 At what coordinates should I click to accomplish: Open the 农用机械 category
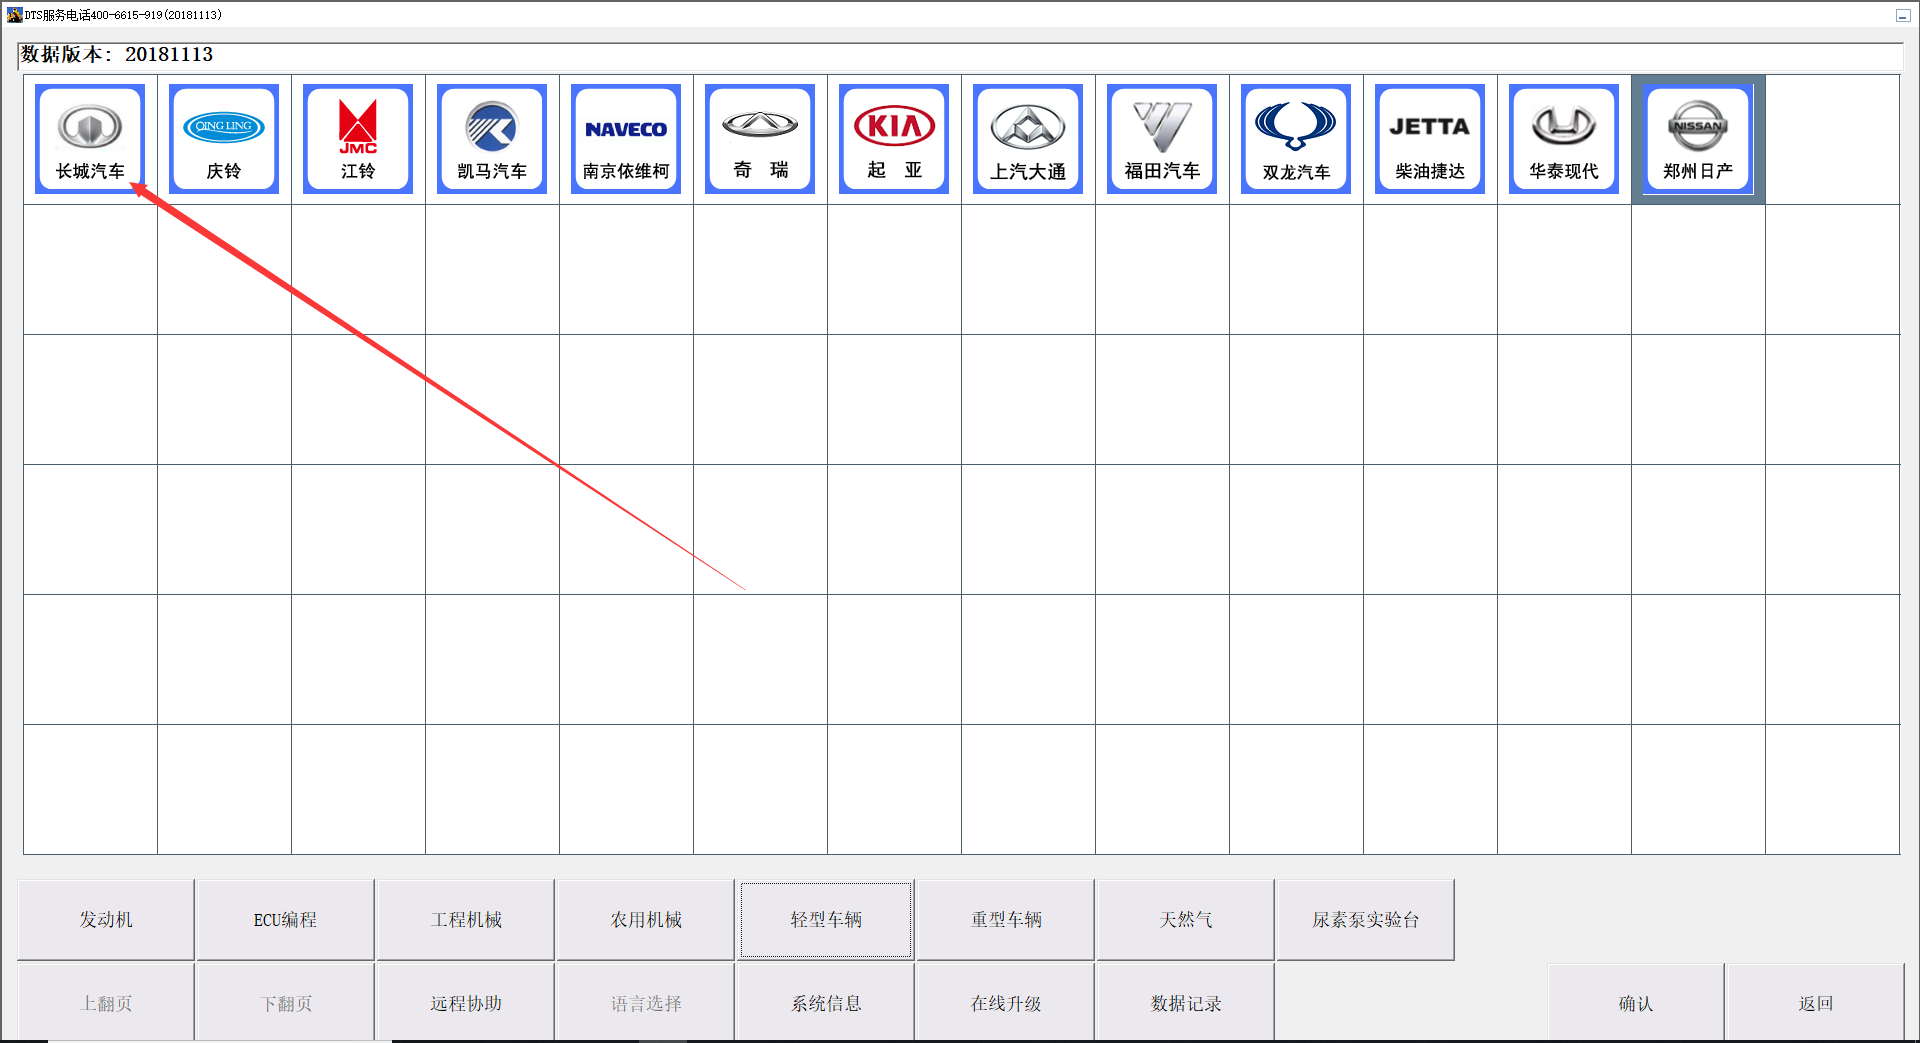(x=646, y=920)
